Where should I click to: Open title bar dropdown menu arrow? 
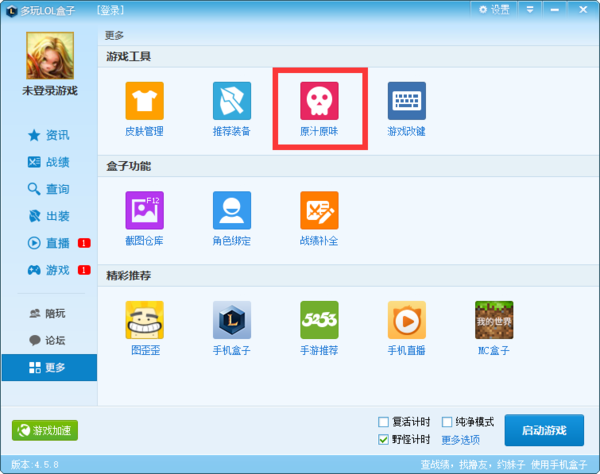click(530, 10)
